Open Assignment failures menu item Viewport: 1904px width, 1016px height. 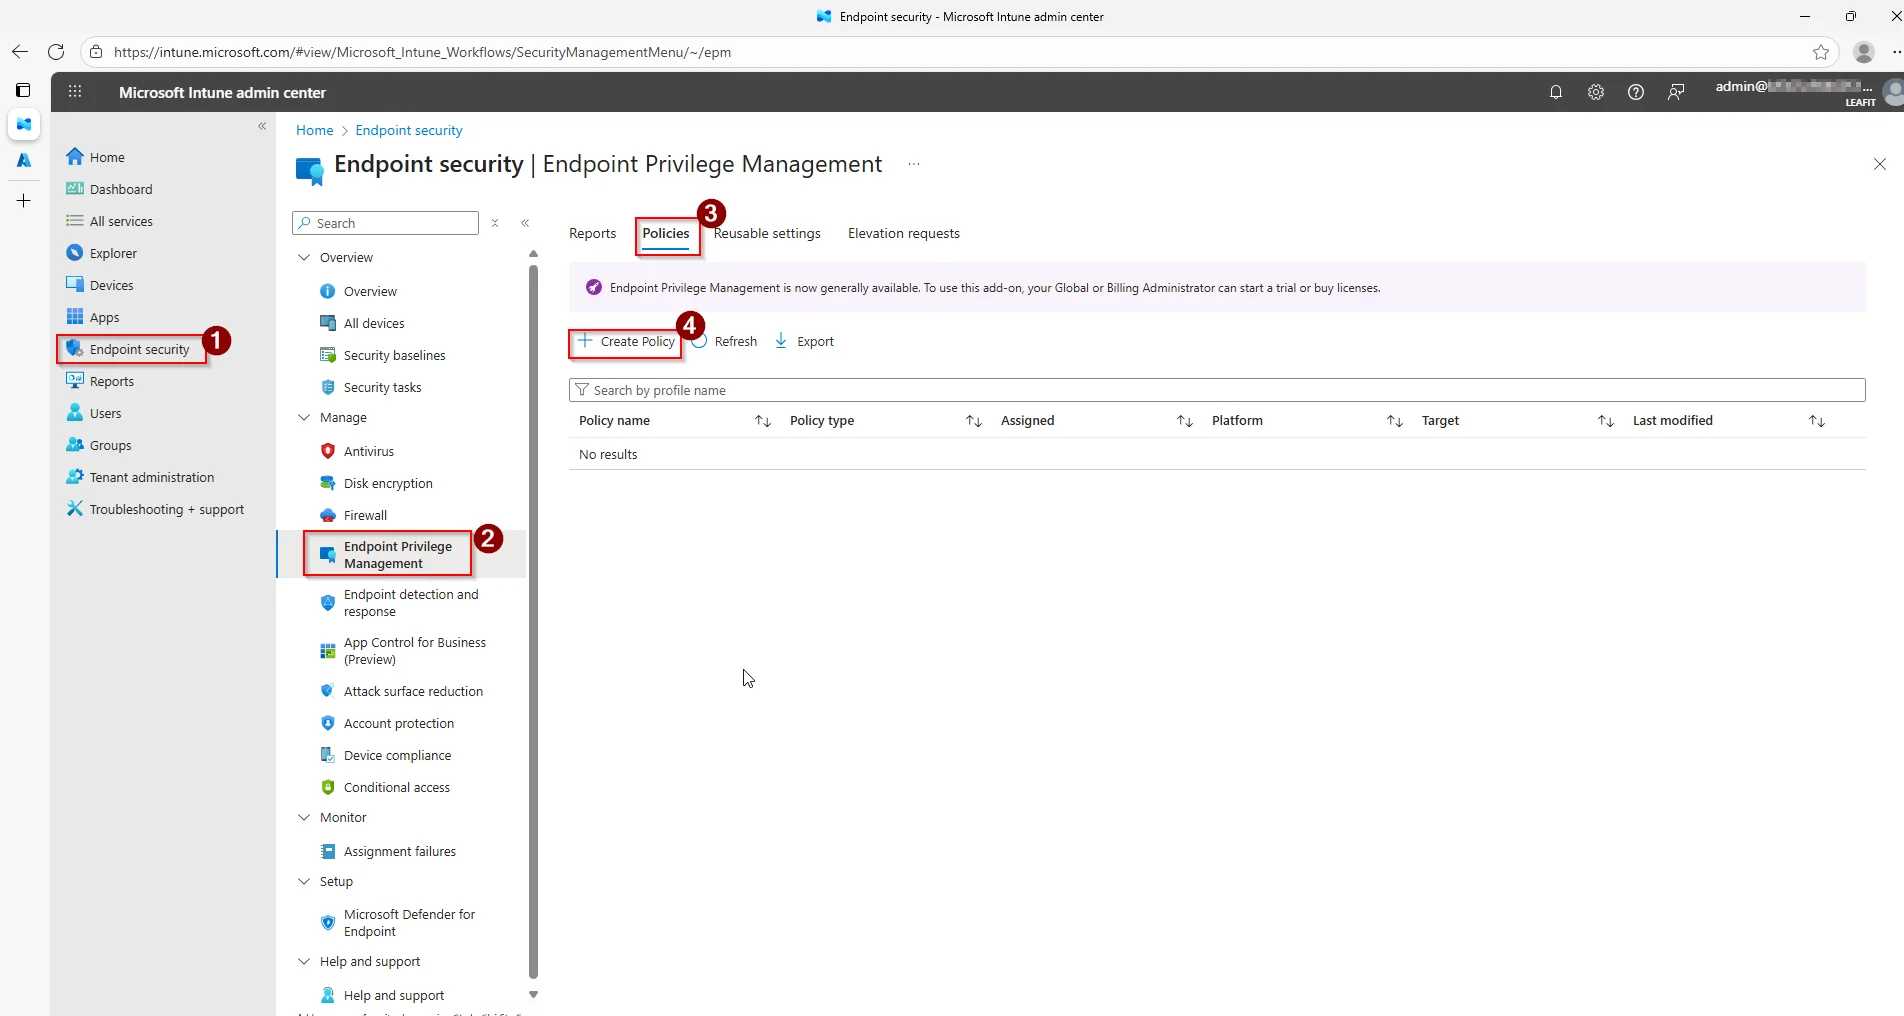400,851
